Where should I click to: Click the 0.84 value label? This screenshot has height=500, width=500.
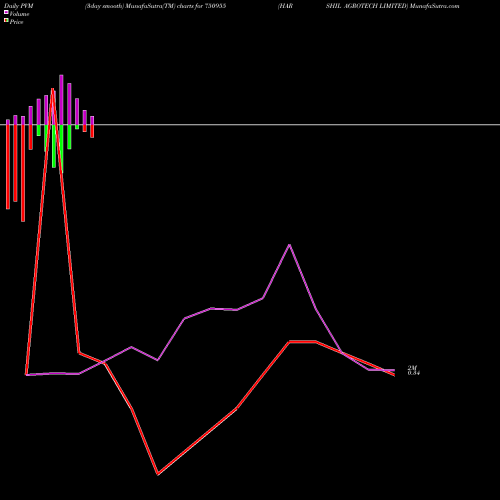(x=413, y=373)
